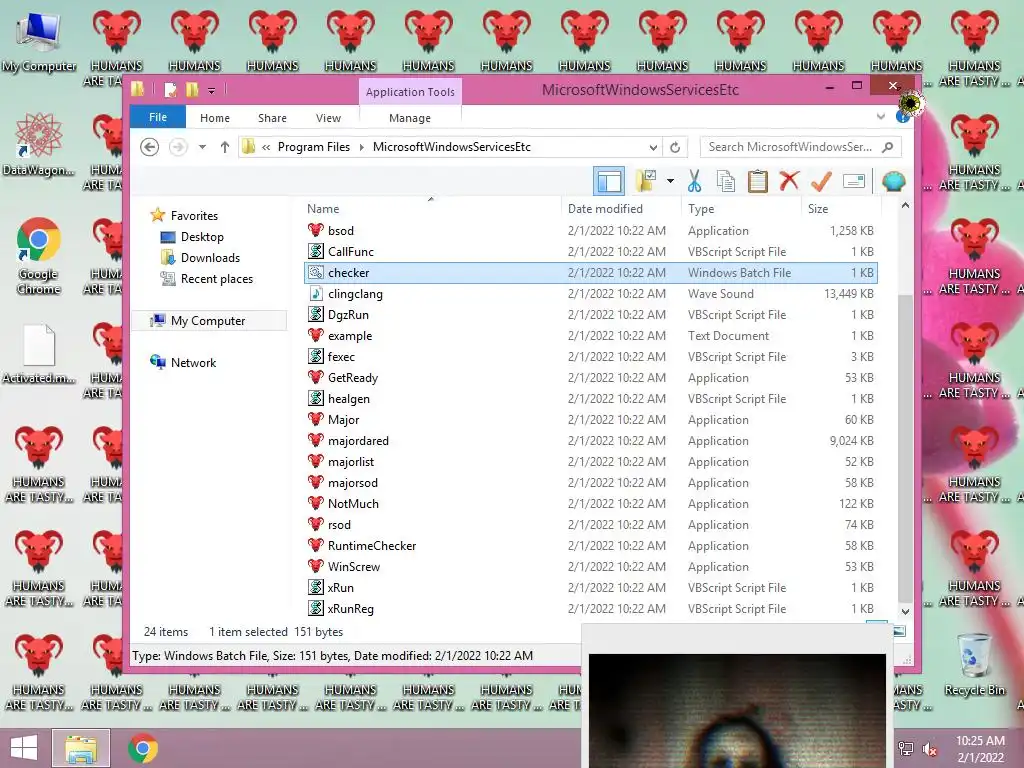1024x768 pixels.
Task: Click the Forward navigation arrow
Action: point(178,147)
